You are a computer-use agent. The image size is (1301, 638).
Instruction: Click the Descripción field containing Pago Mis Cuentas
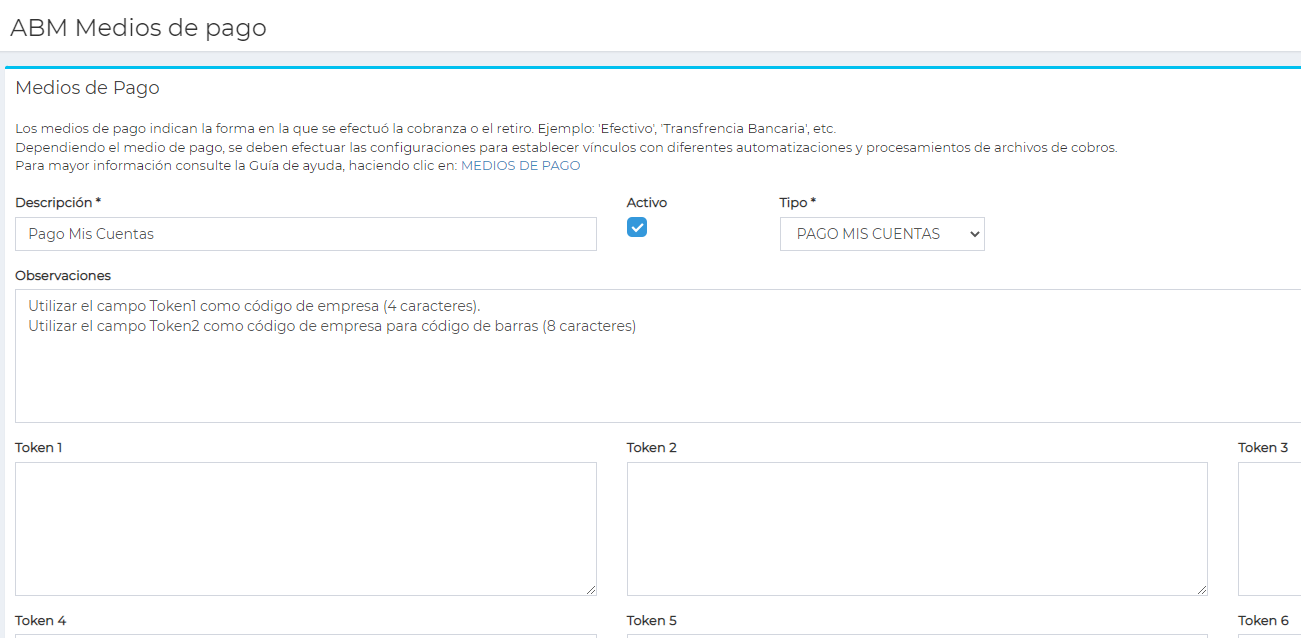point(306,234)
